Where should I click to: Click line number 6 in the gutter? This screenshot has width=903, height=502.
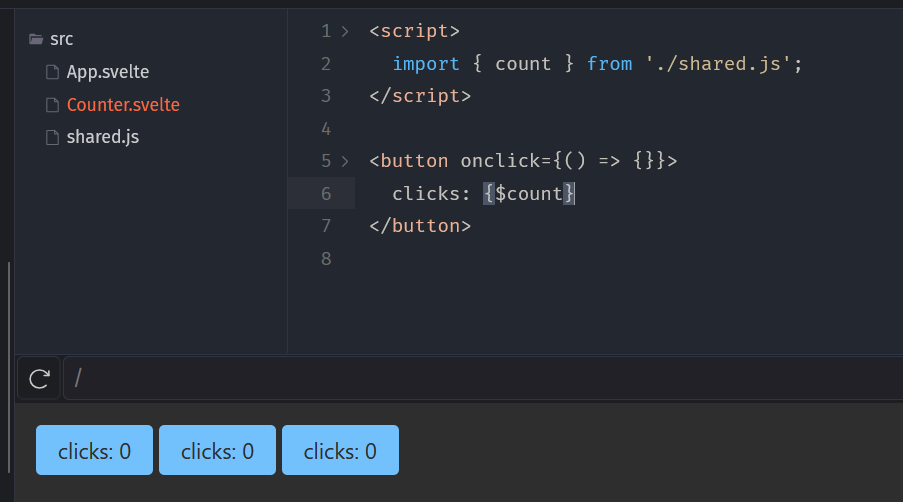325,194
